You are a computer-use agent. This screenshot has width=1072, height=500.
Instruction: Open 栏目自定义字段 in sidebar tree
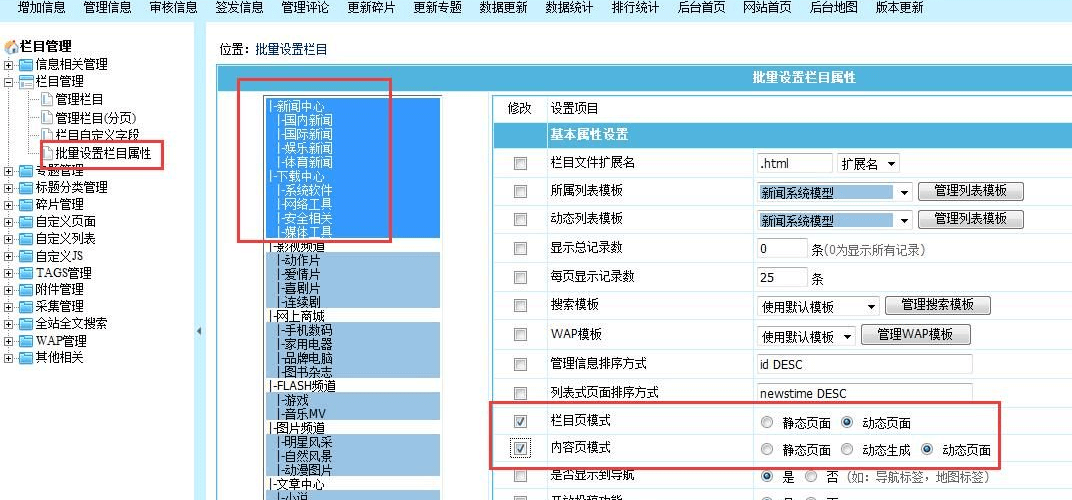(x=97, y=135)
